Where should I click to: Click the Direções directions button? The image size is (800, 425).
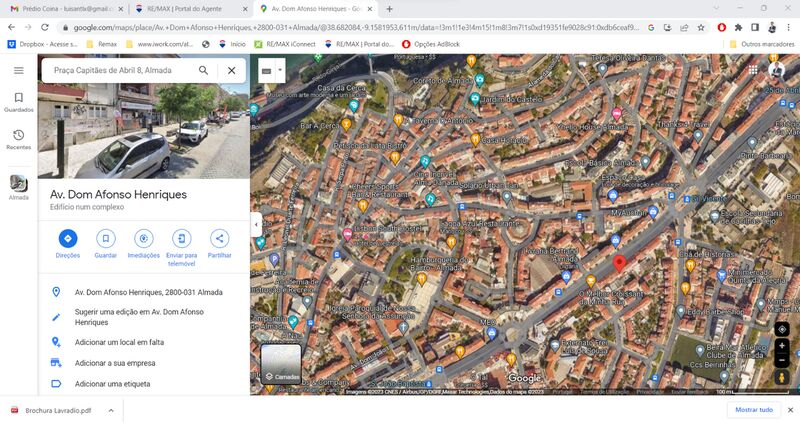pos(68,244)
